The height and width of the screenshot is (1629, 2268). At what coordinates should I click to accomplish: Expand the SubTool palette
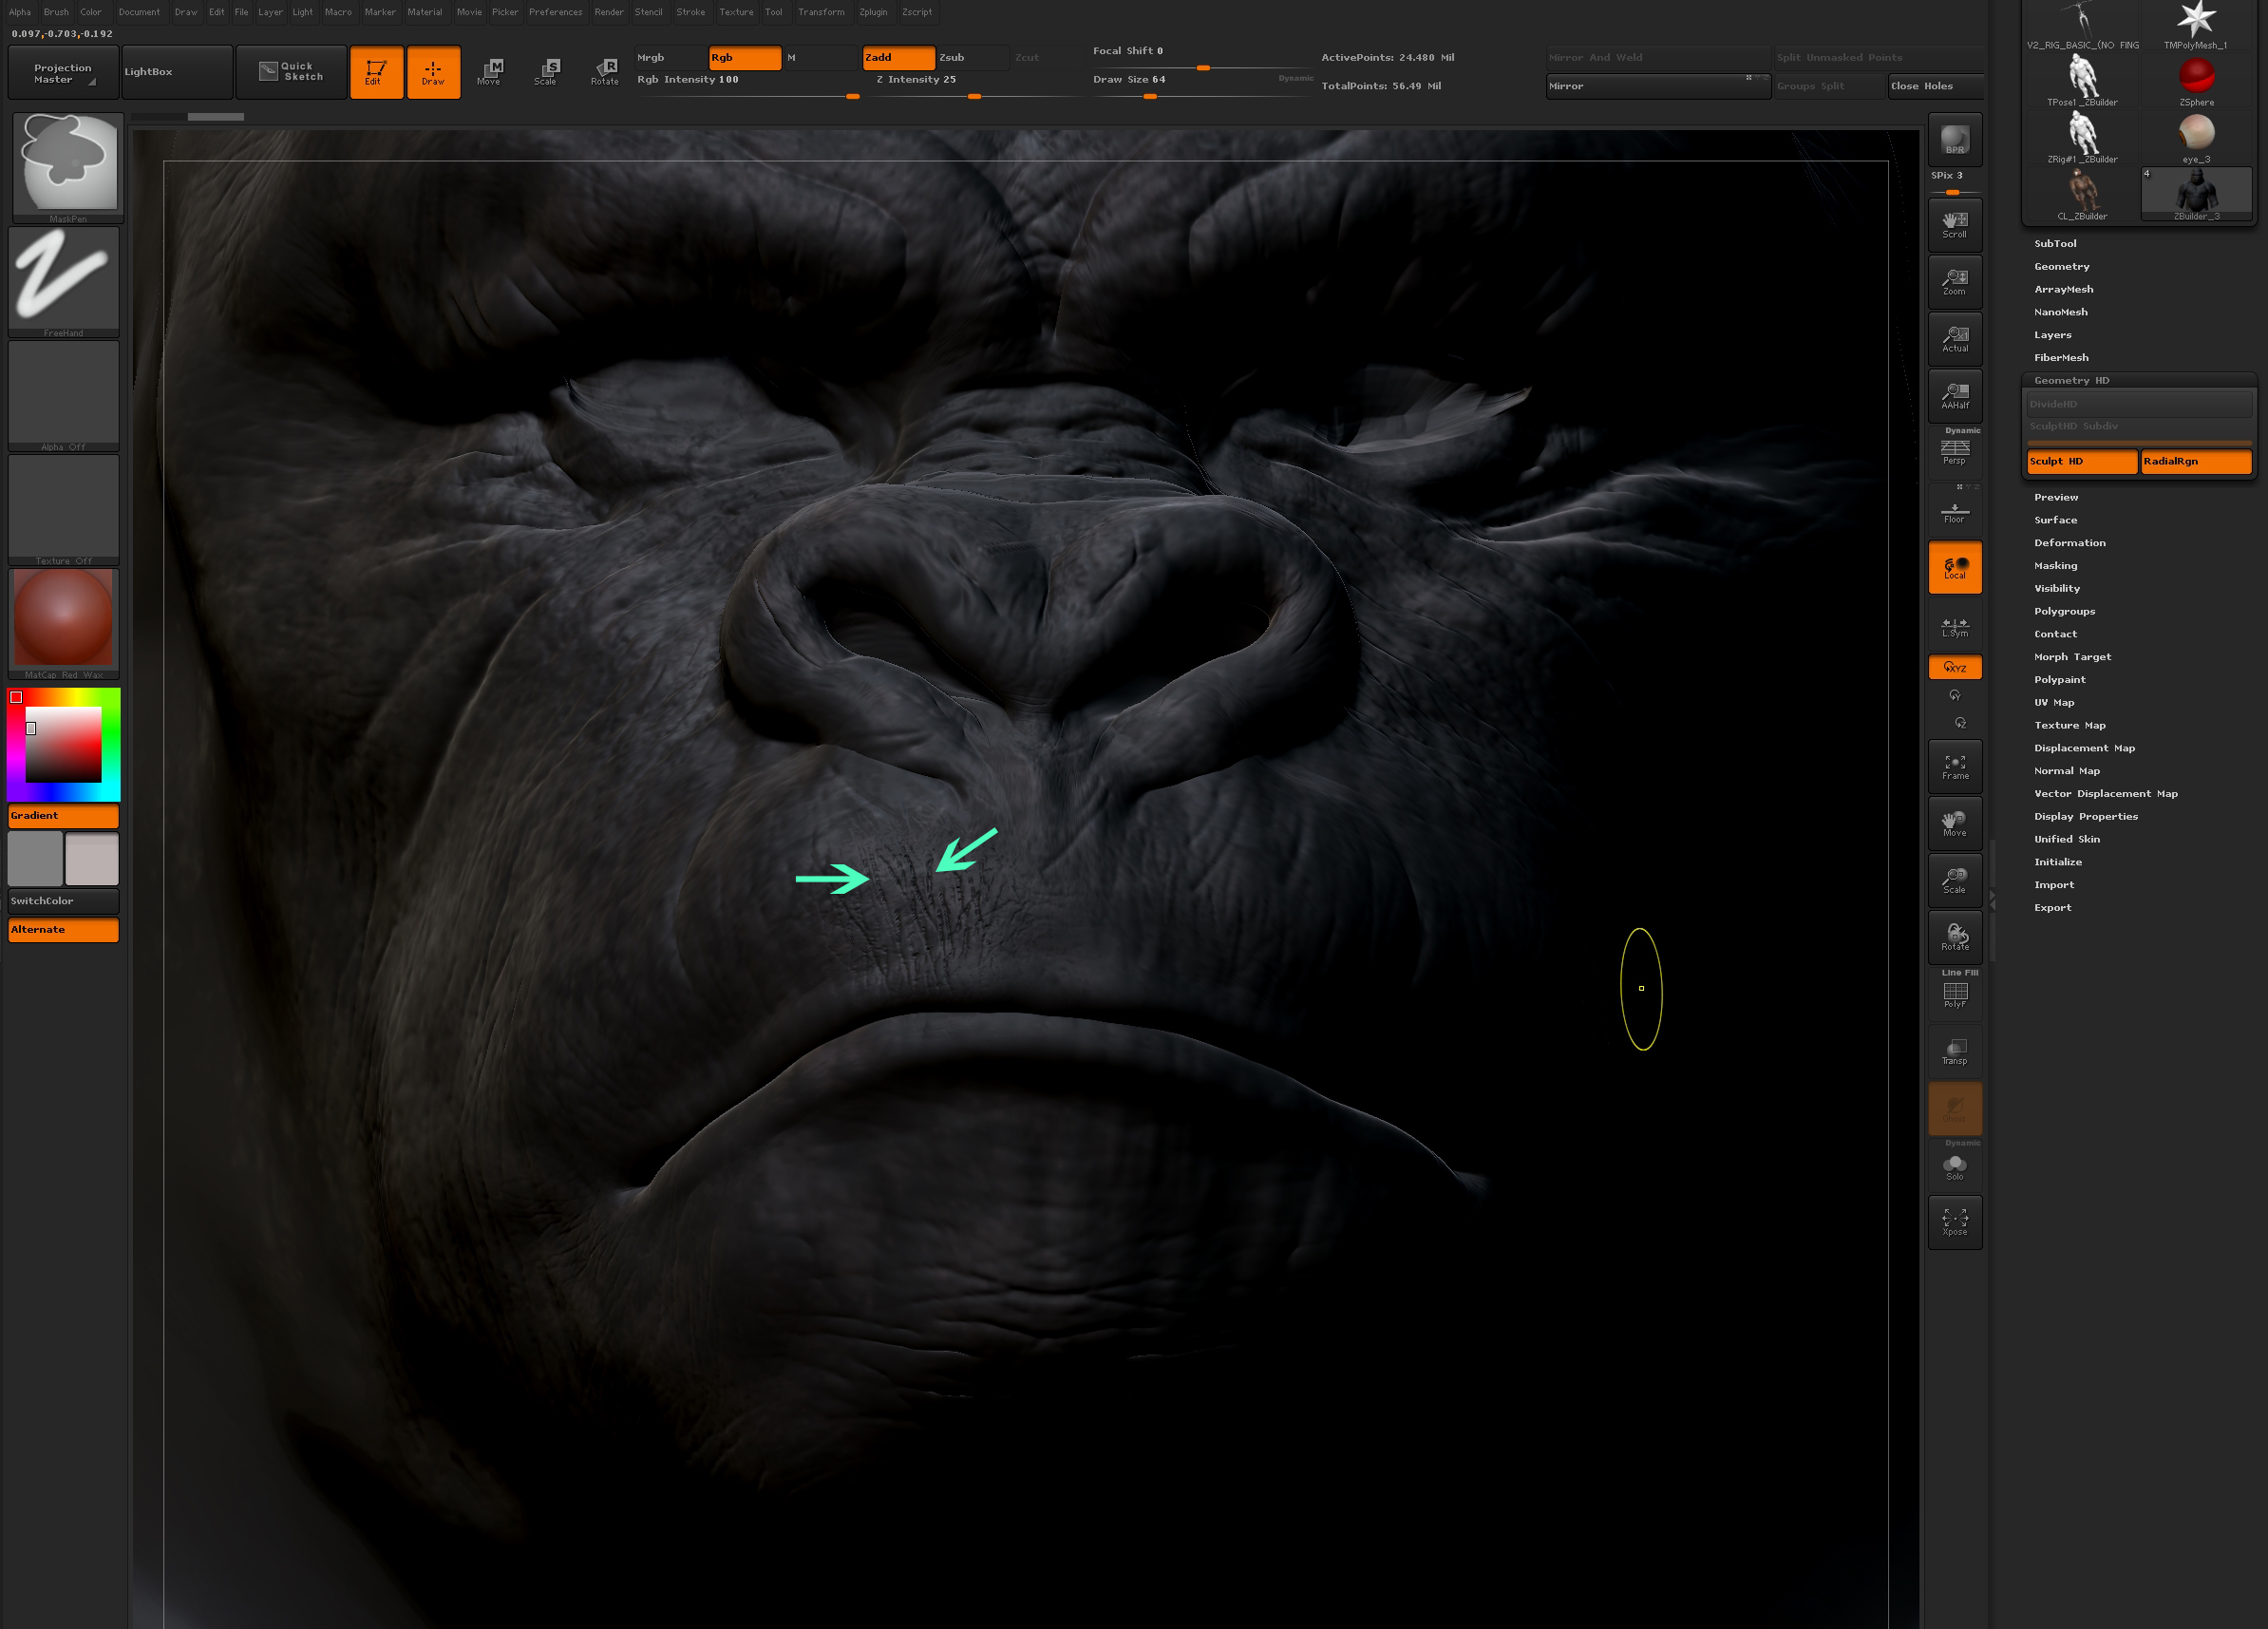click(x=2056, y=243)
